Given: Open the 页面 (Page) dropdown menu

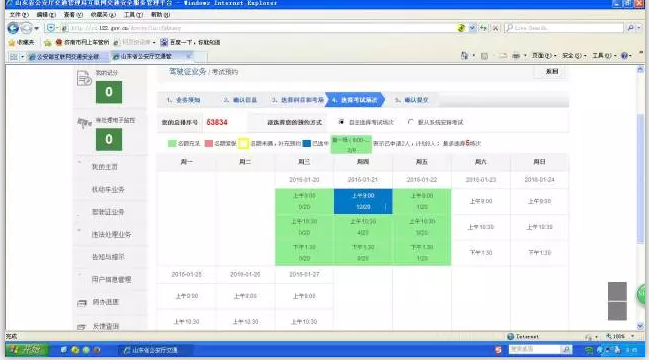Looking at the screenshot, I should 542,55.
